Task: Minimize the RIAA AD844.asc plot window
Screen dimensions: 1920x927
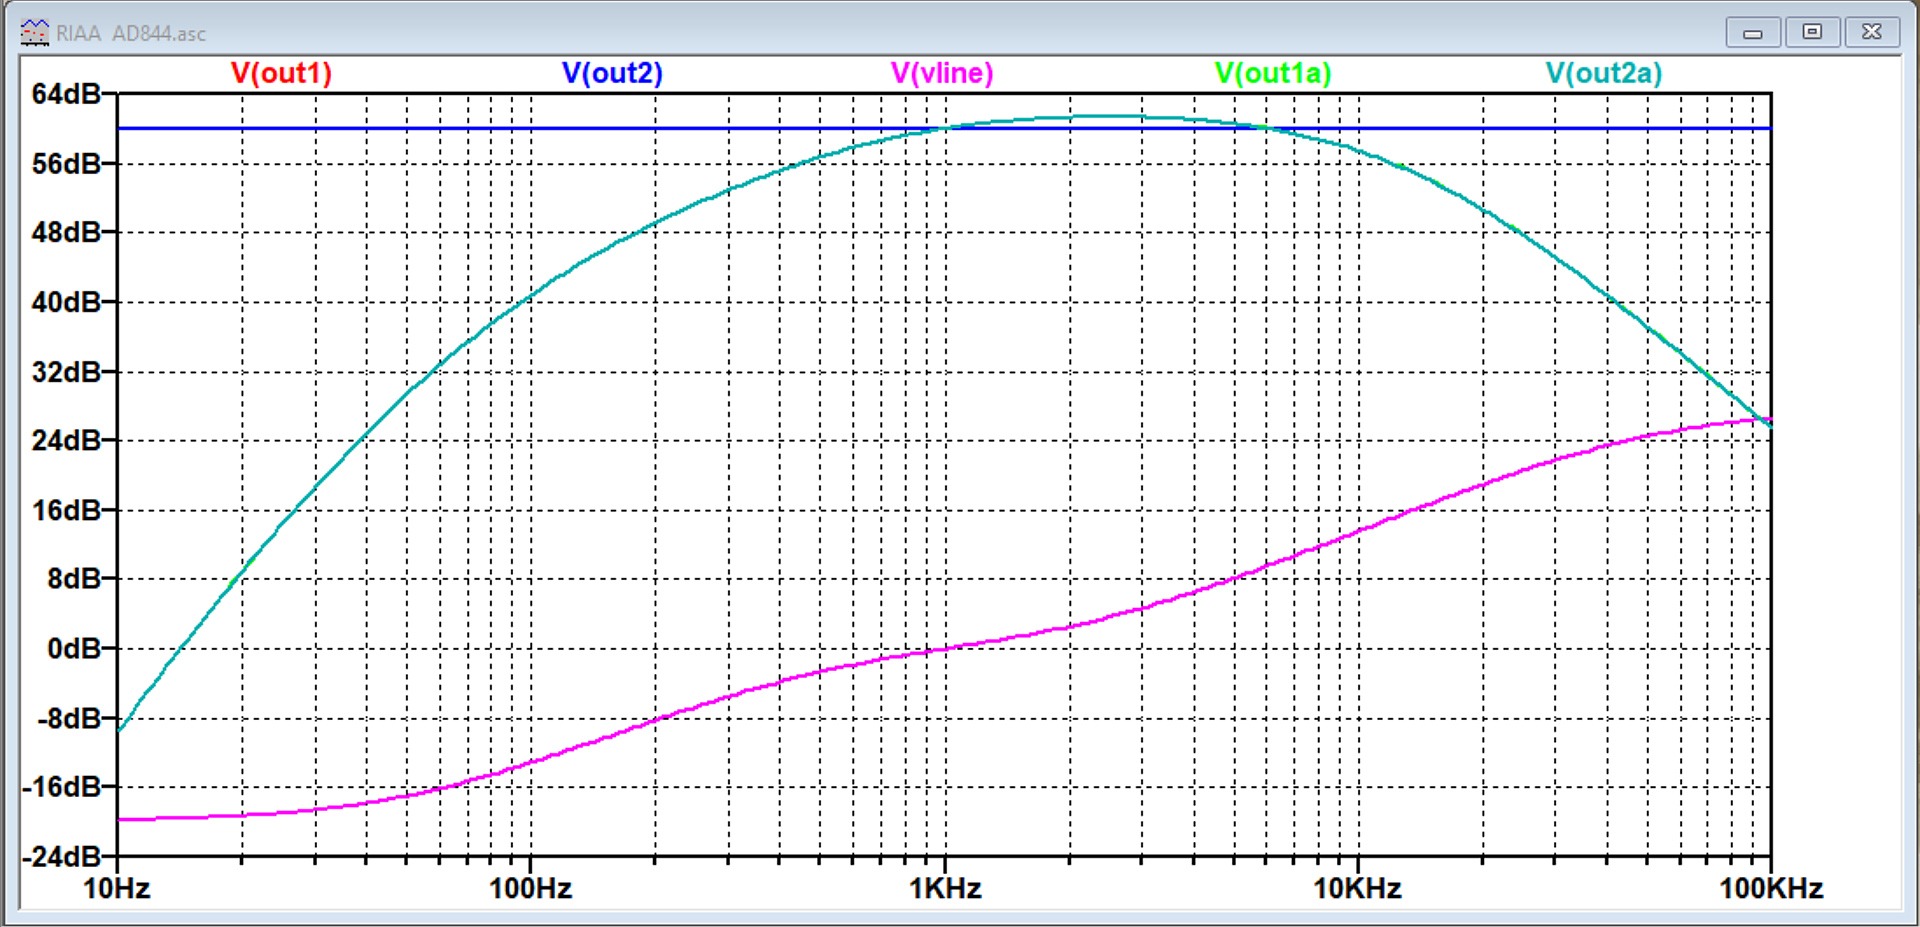Action: pyautogui.click(x=1753, y=32)
